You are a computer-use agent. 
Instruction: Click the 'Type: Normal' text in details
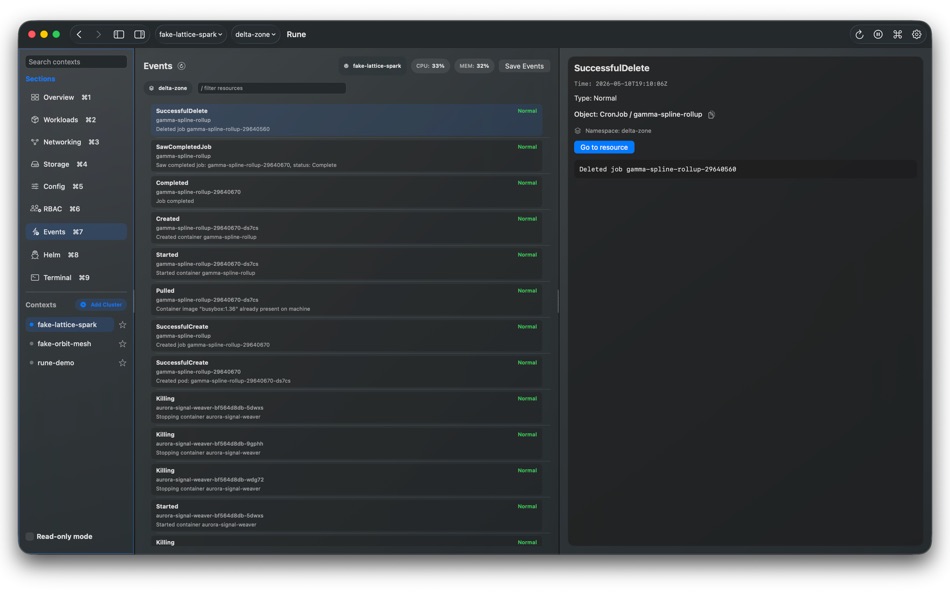coord(595,98)
